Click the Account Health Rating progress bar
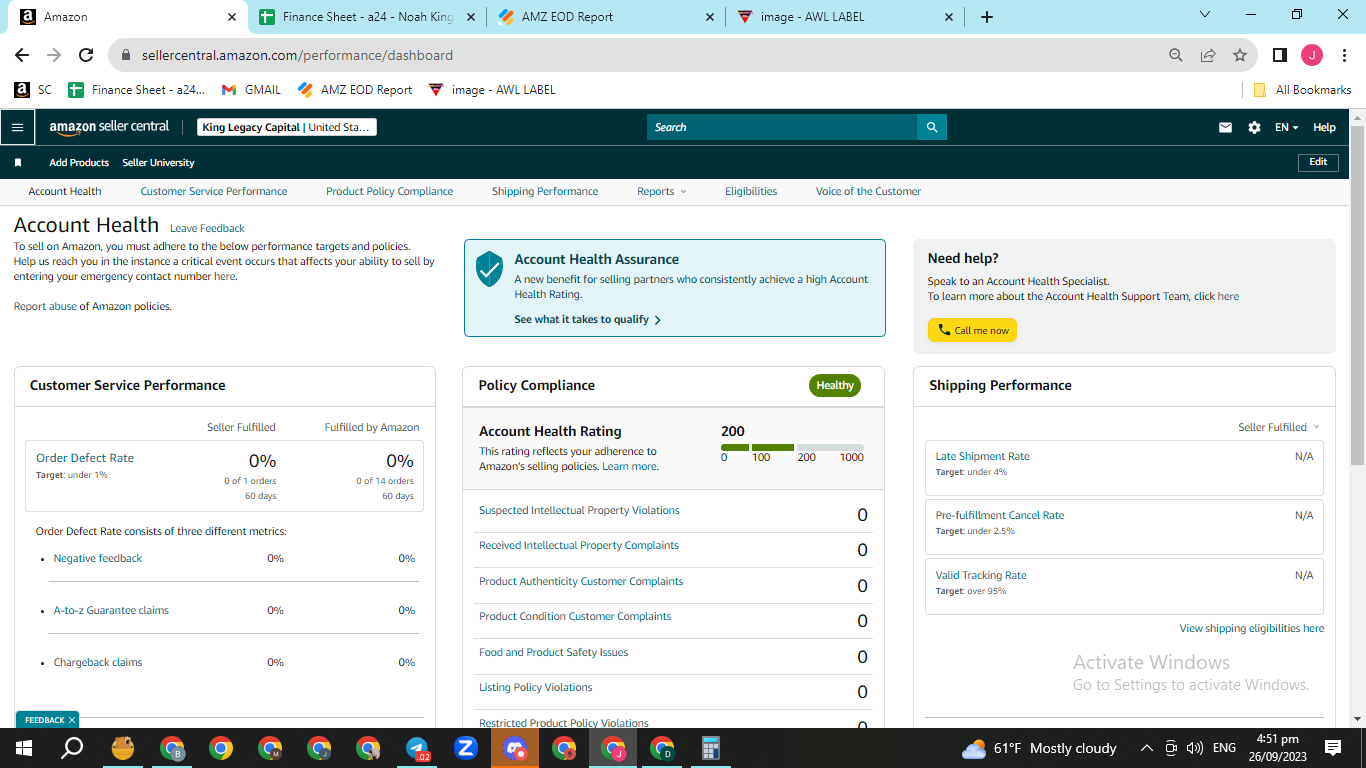 coord(792,447)
